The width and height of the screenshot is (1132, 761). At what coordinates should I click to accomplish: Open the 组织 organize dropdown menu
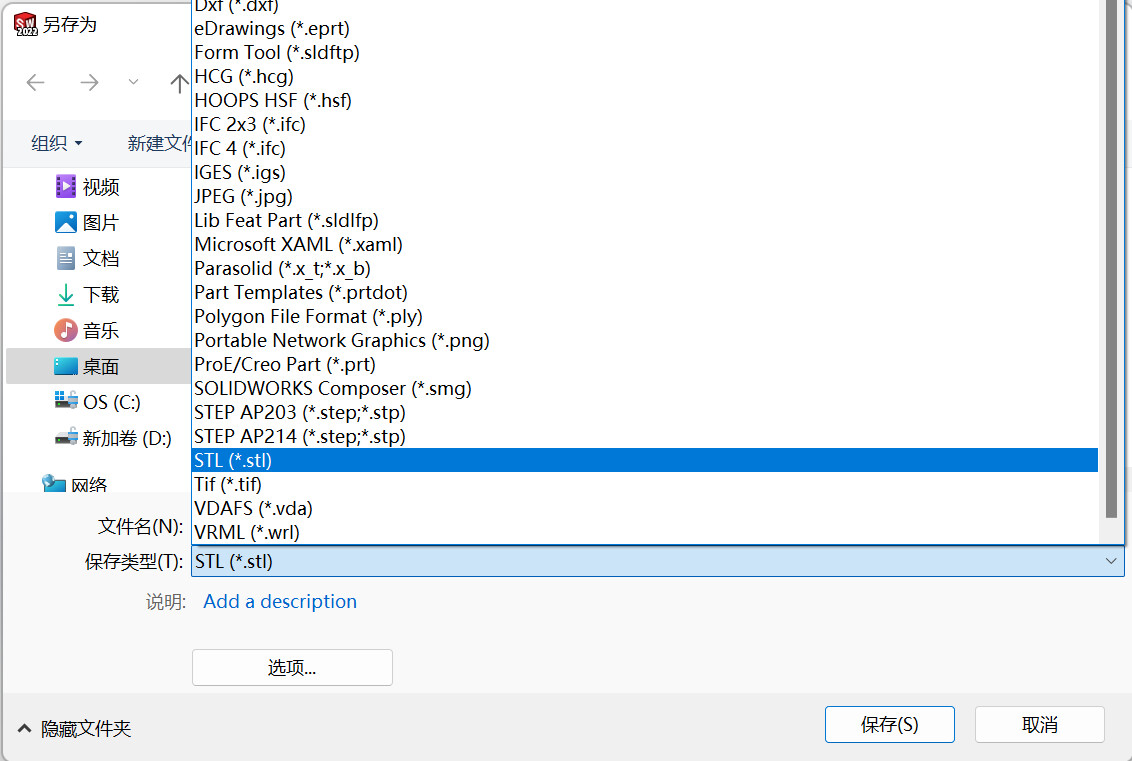click(x=56, y=143)
